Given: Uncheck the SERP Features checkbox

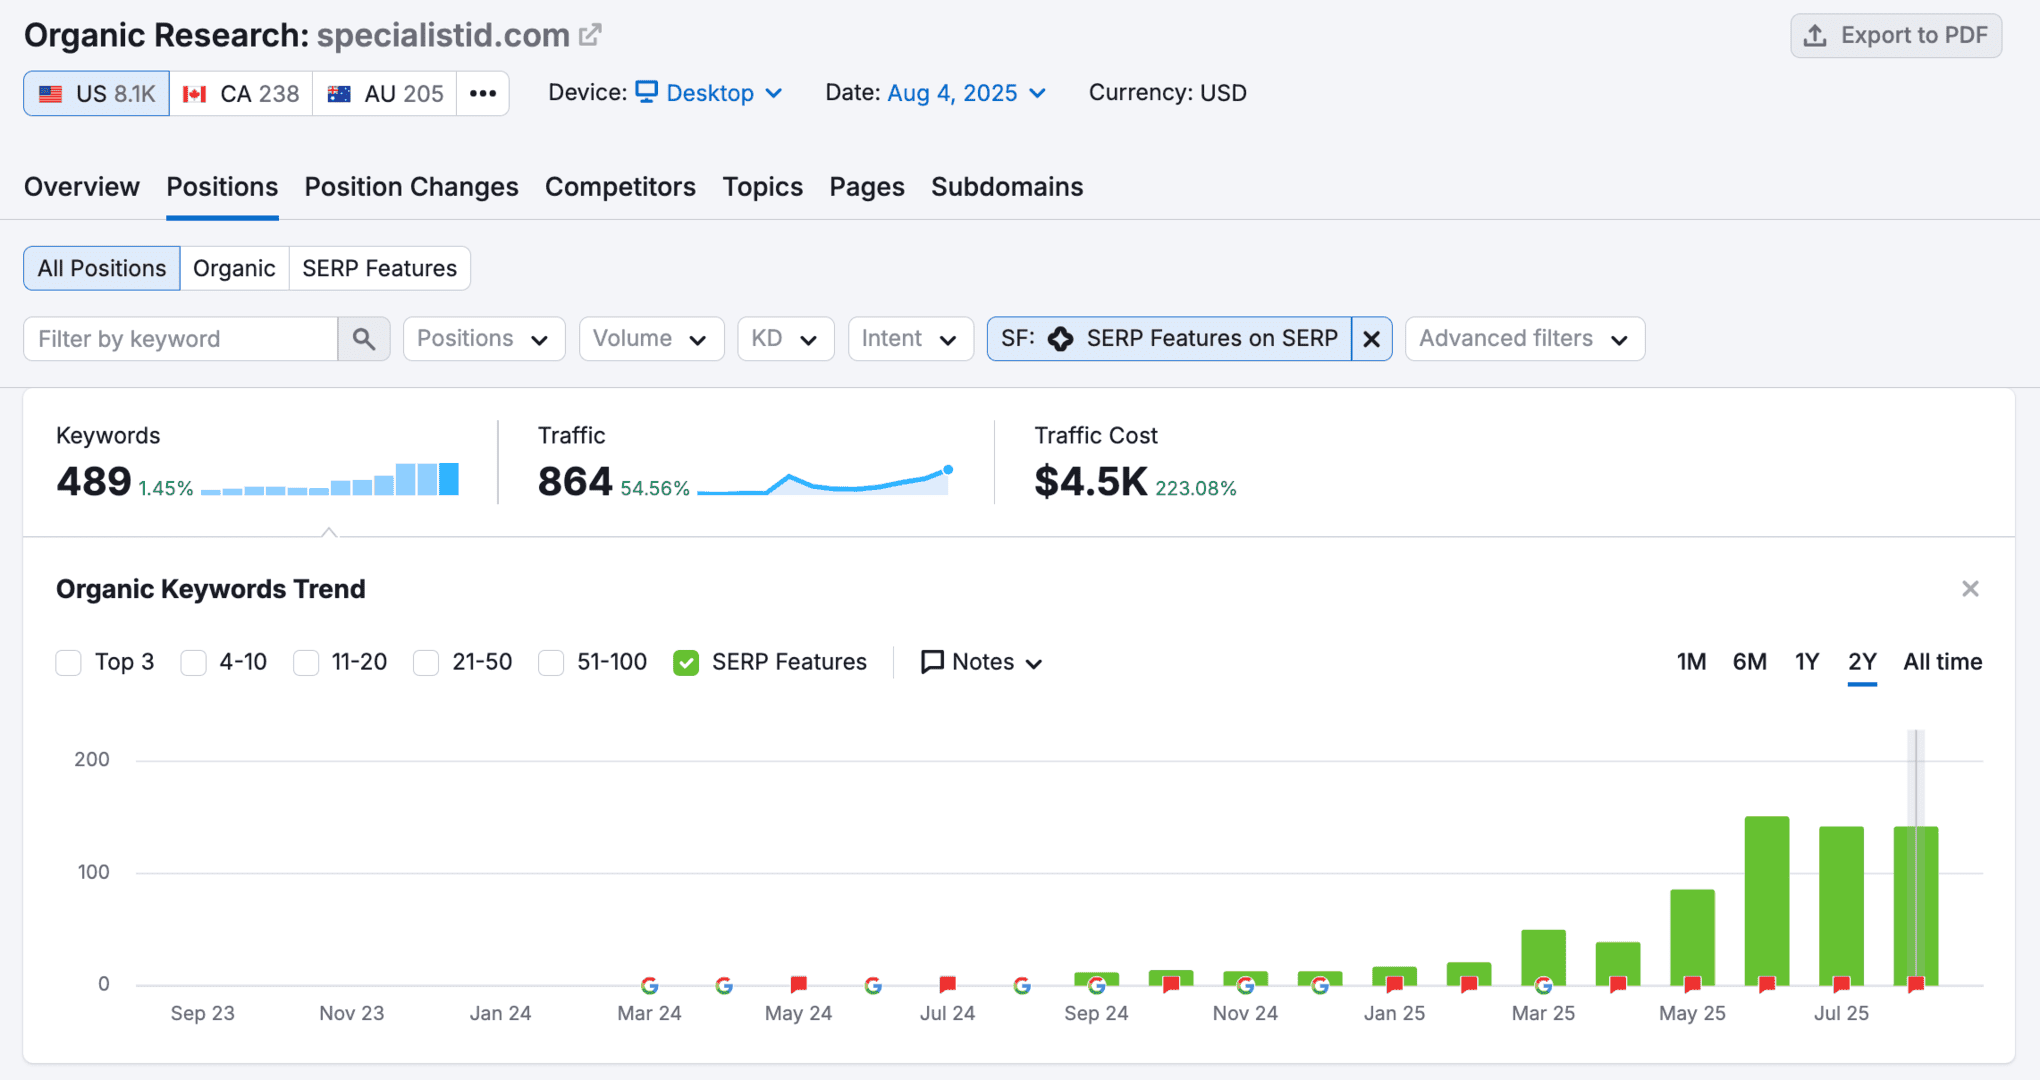Looking at the screenshot, I should pyautogui.click(x=686, y=663).
